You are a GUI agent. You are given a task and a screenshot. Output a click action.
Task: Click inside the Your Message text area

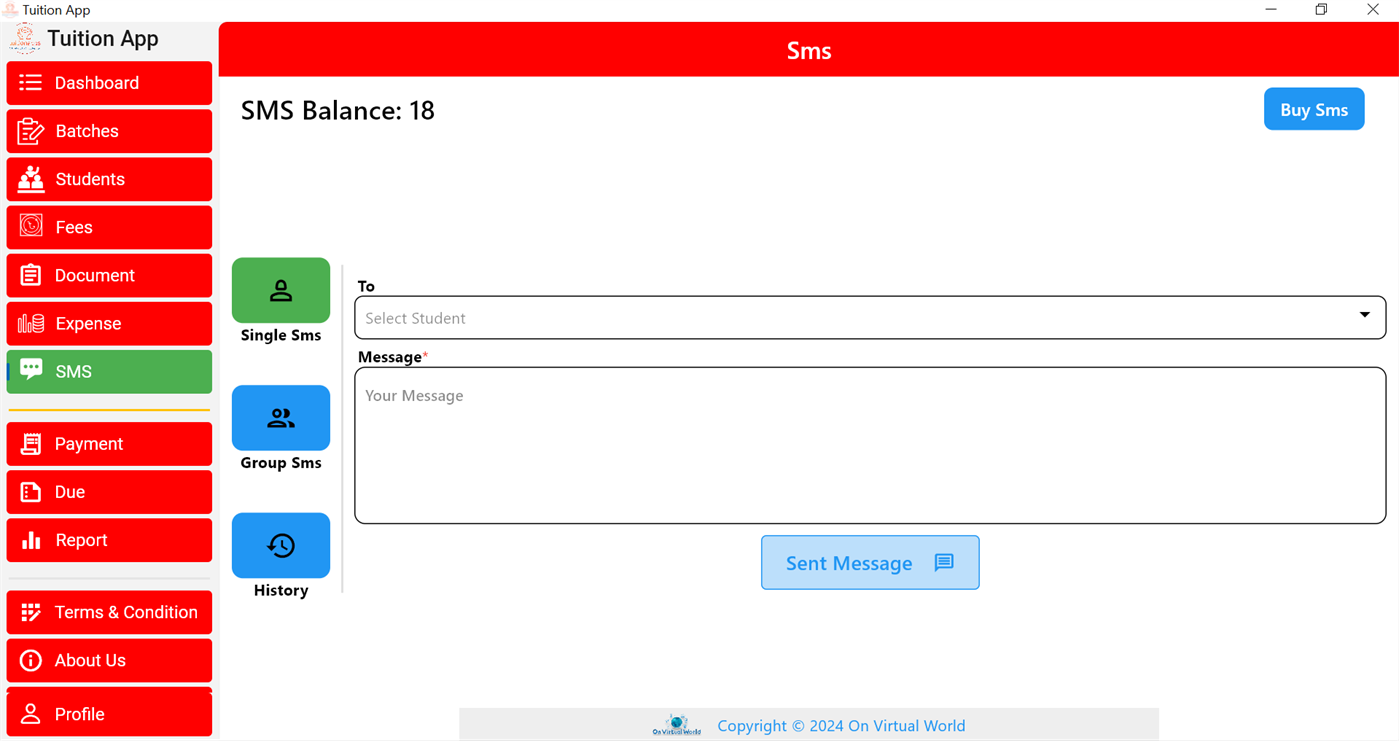coord(870,445)
